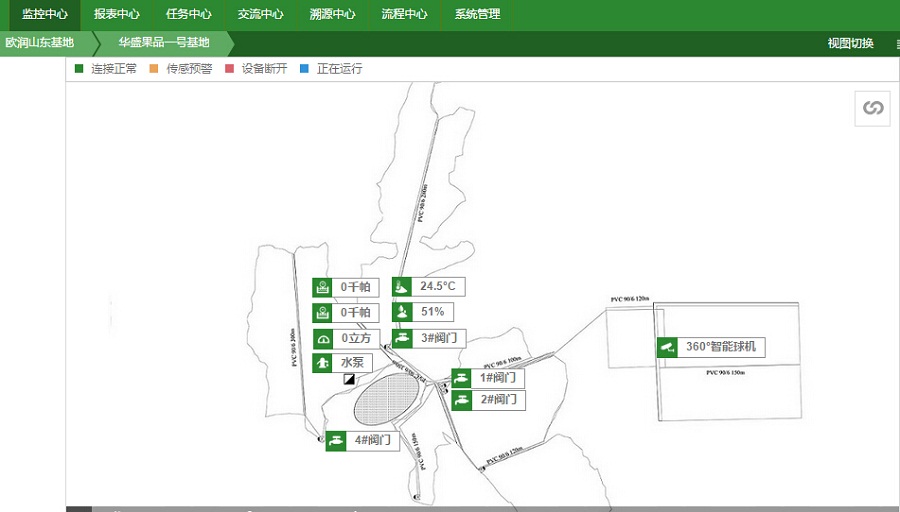Open the 3#阀门 valve label

[438, 338]
